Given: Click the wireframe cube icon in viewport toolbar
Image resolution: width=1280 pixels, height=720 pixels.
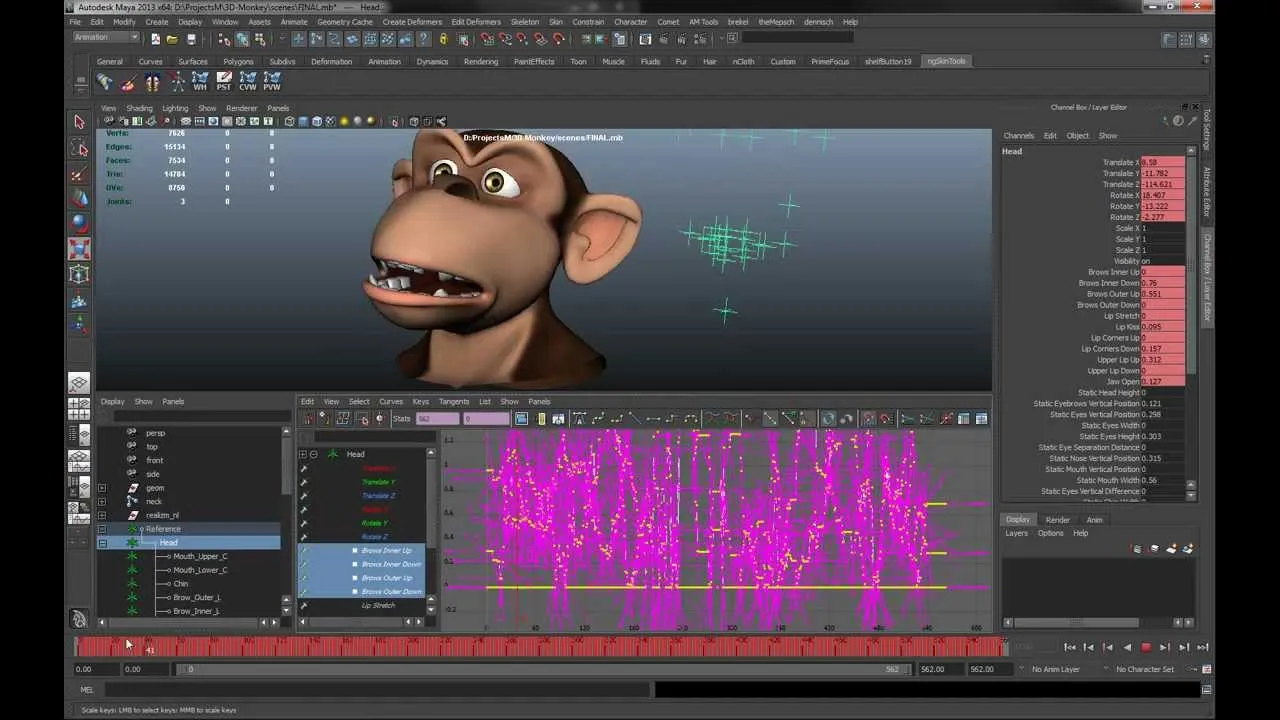Looking at the screenshot, I should point(289,122).
